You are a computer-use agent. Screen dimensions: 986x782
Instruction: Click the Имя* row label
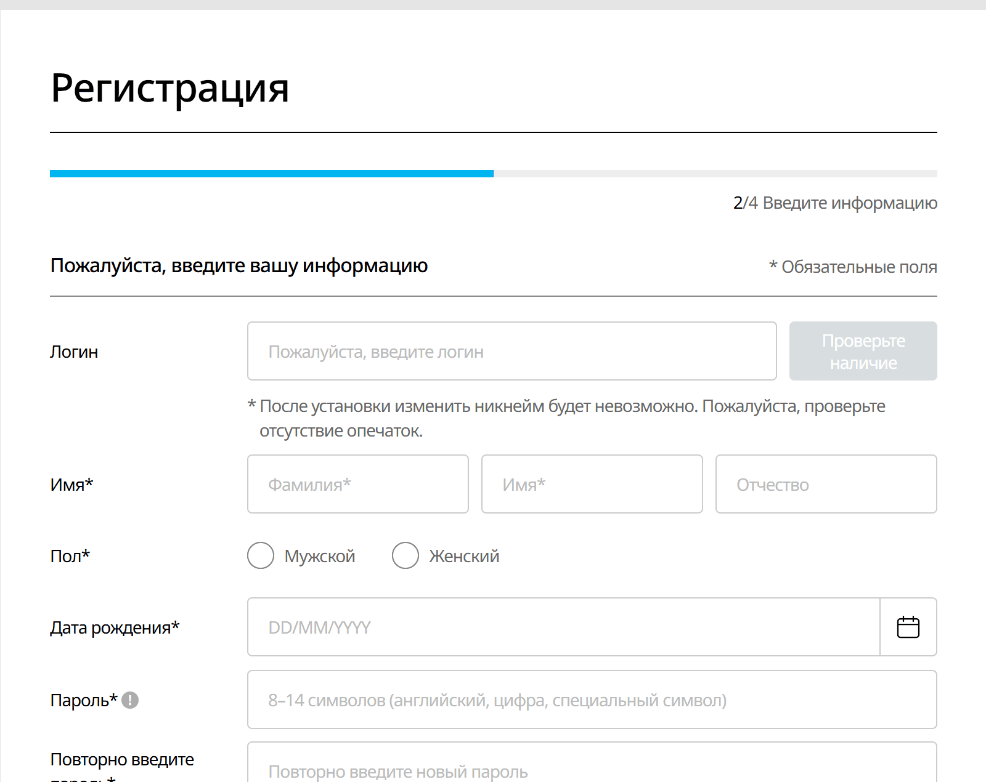coord(72,485)
